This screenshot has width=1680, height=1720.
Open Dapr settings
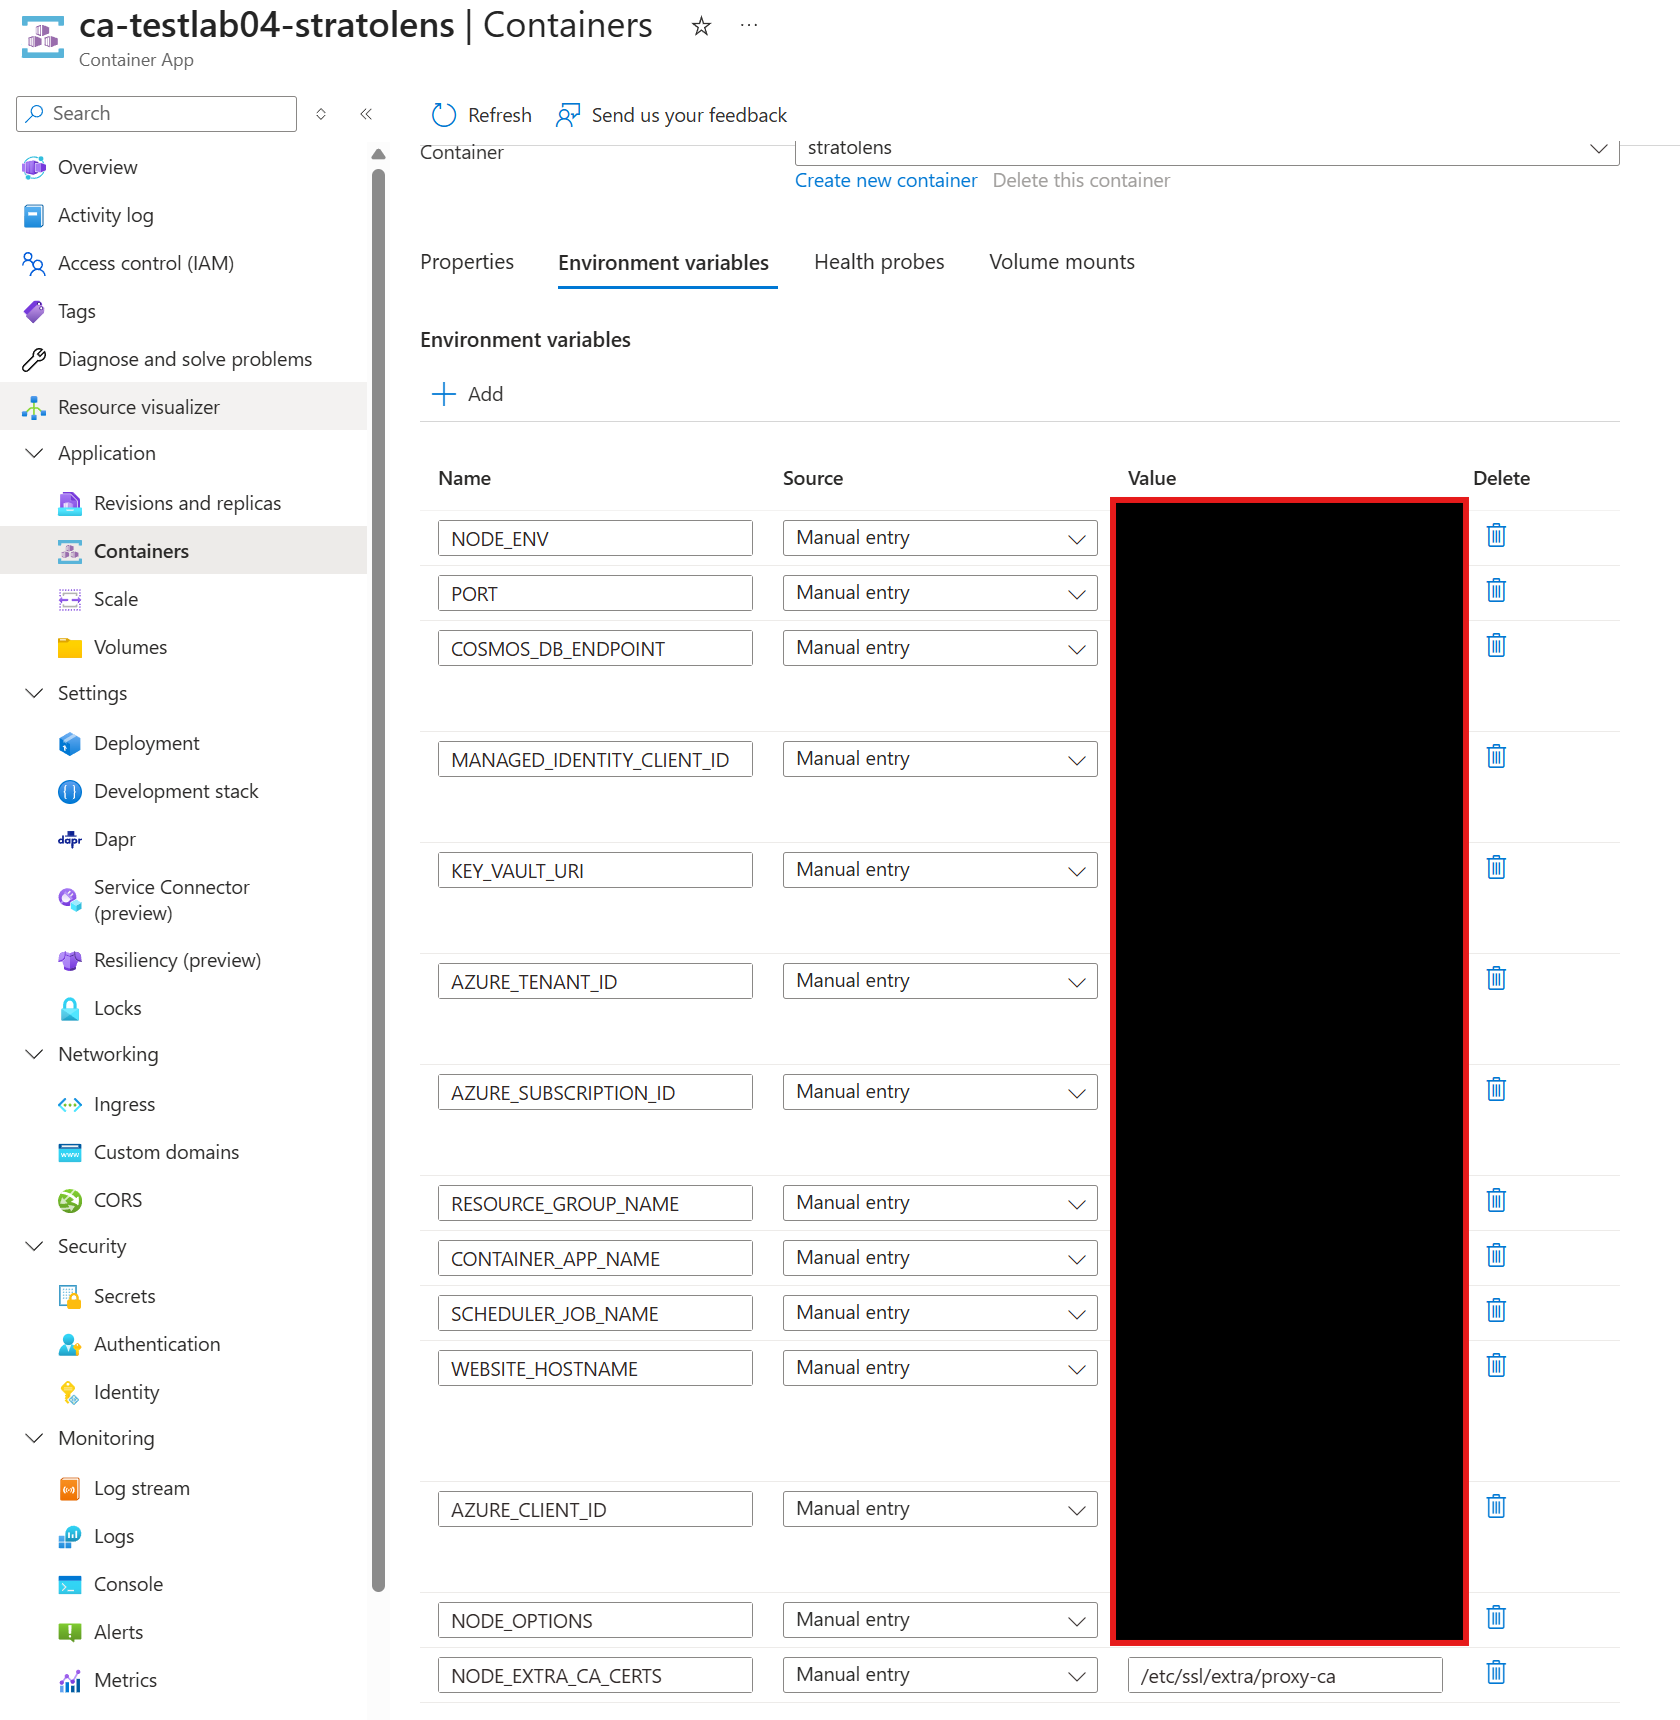coord(114,839)
